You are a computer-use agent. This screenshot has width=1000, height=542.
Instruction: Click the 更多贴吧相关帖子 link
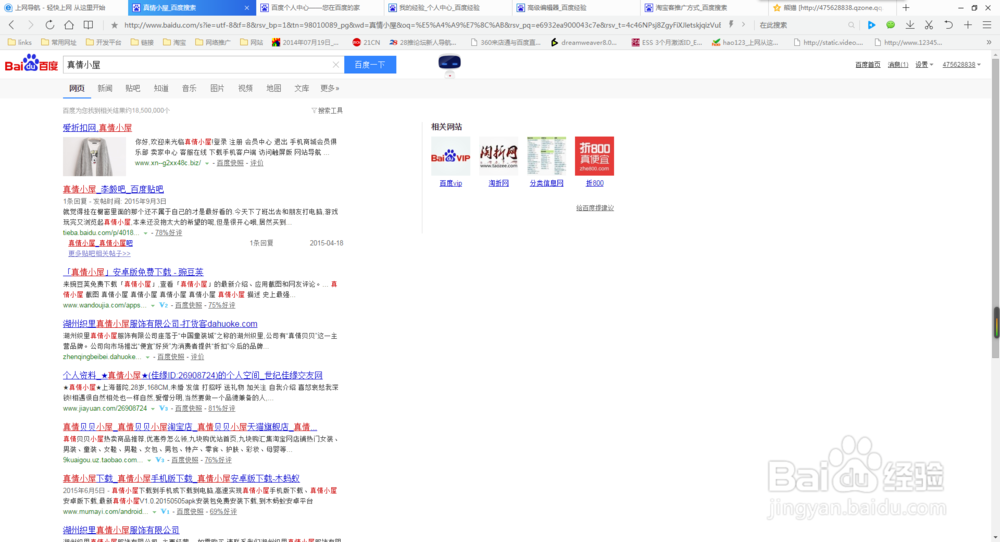[99, 254]
